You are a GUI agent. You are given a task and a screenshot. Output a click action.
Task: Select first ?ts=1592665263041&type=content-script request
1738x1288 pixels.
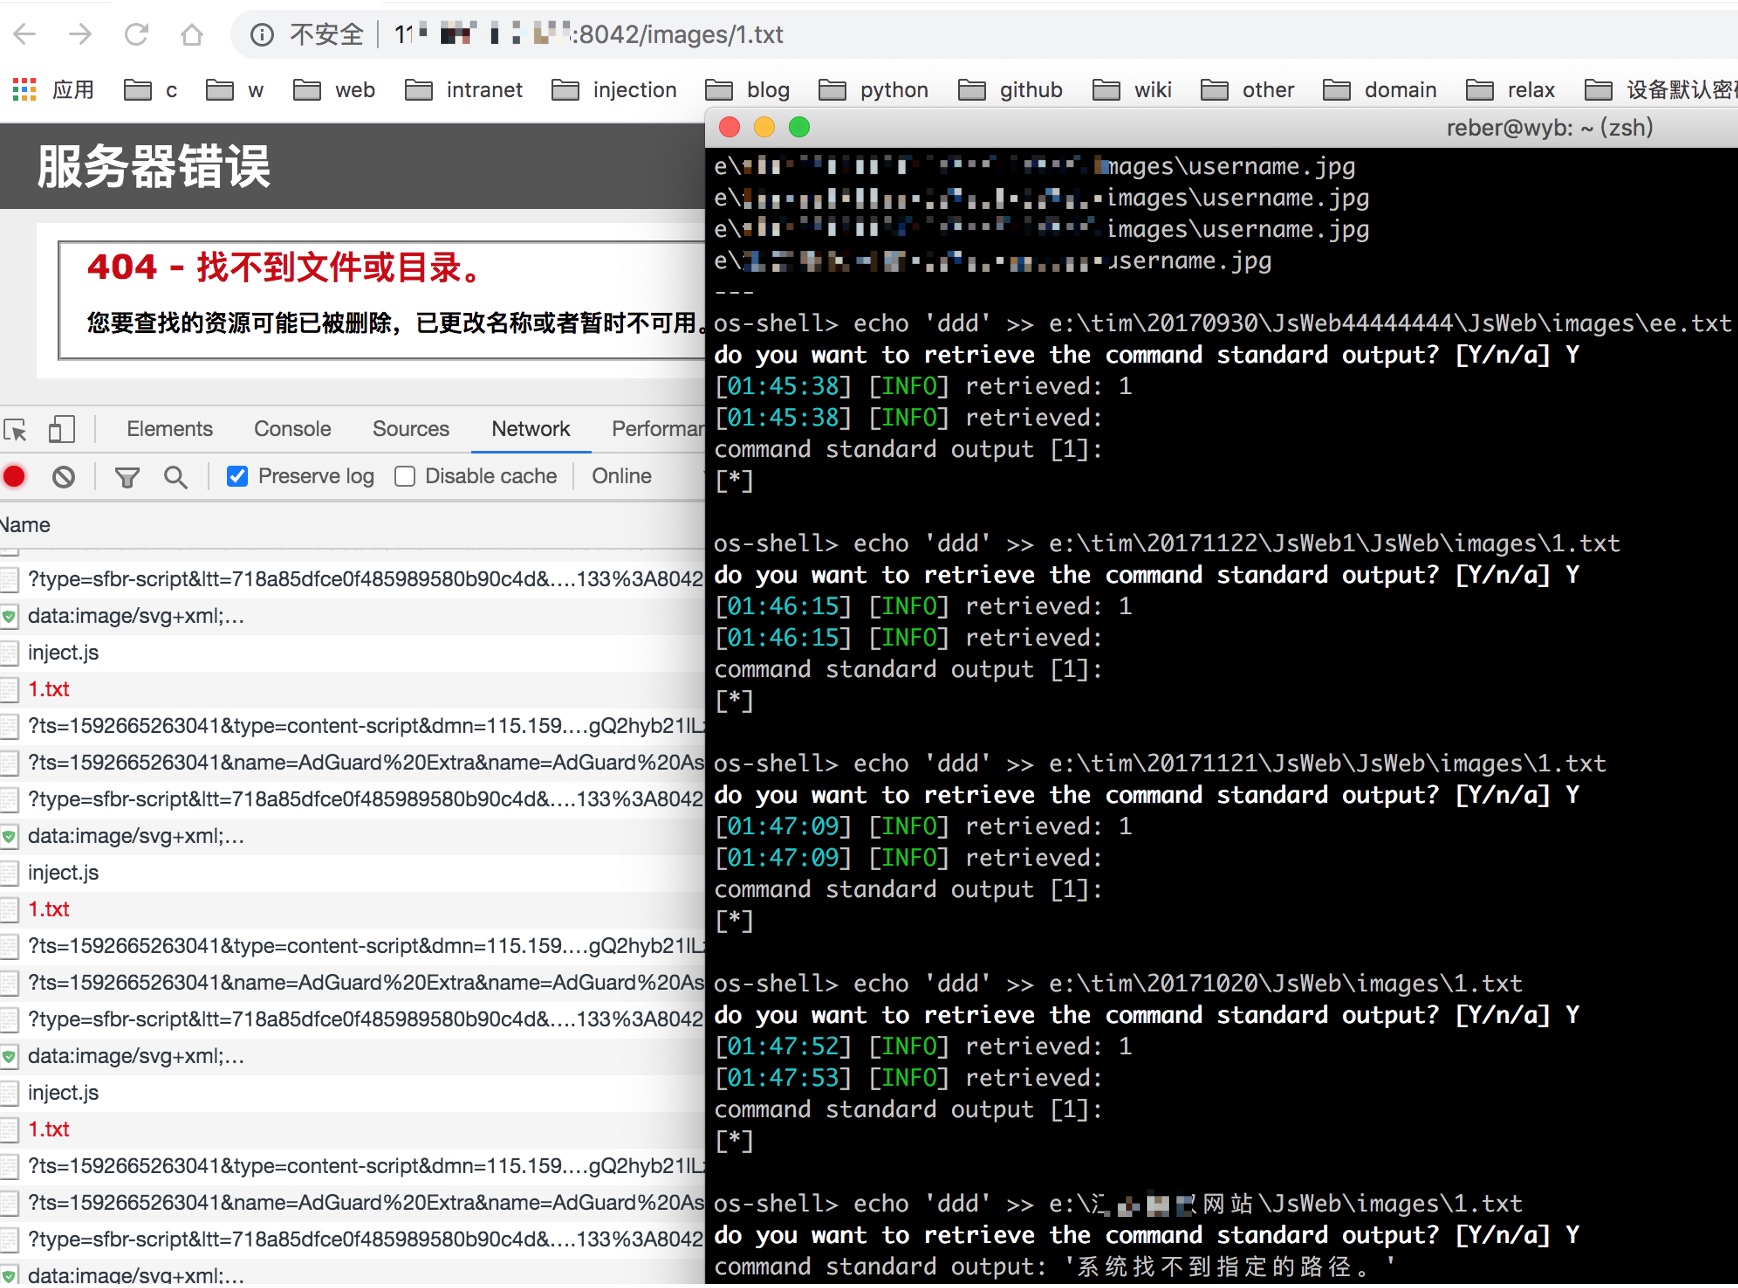pyautogui.click(x=352, y=726)
